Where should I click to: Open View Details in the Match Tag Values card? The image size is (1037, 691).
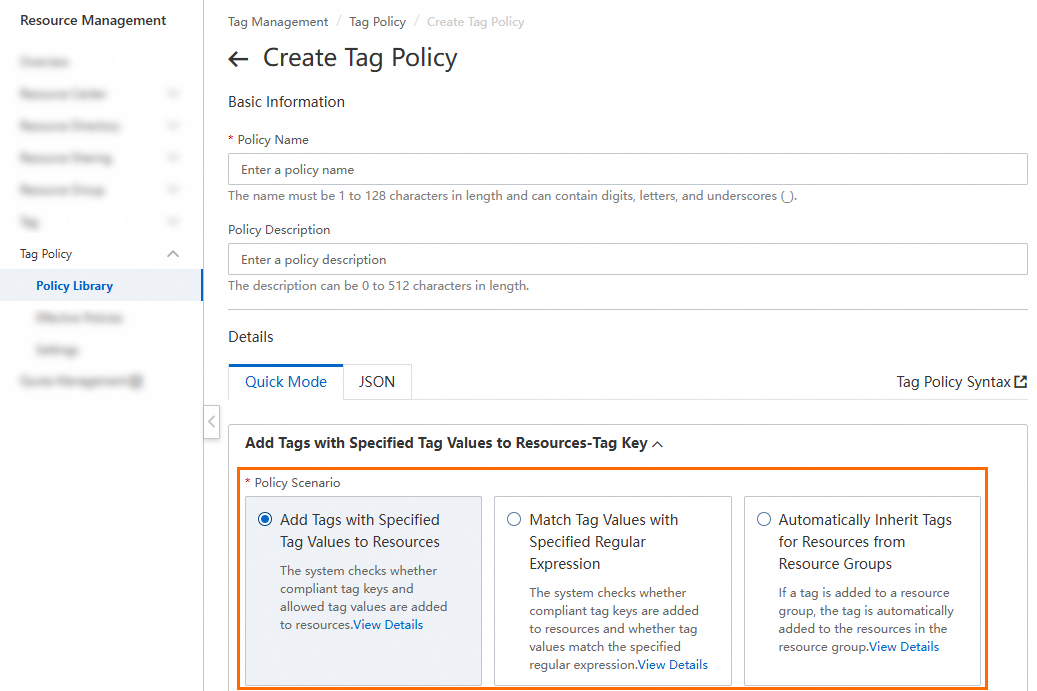(673, 665)
